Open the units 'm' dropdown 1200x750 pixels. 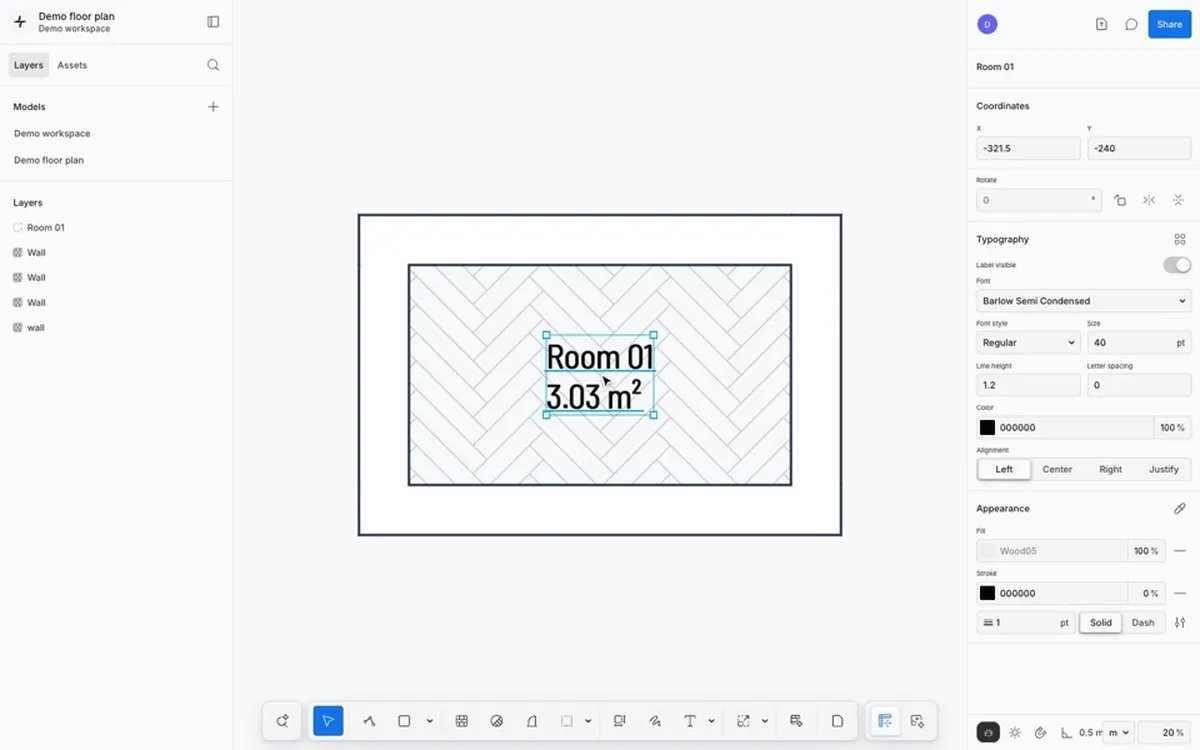click(1117, 733)
